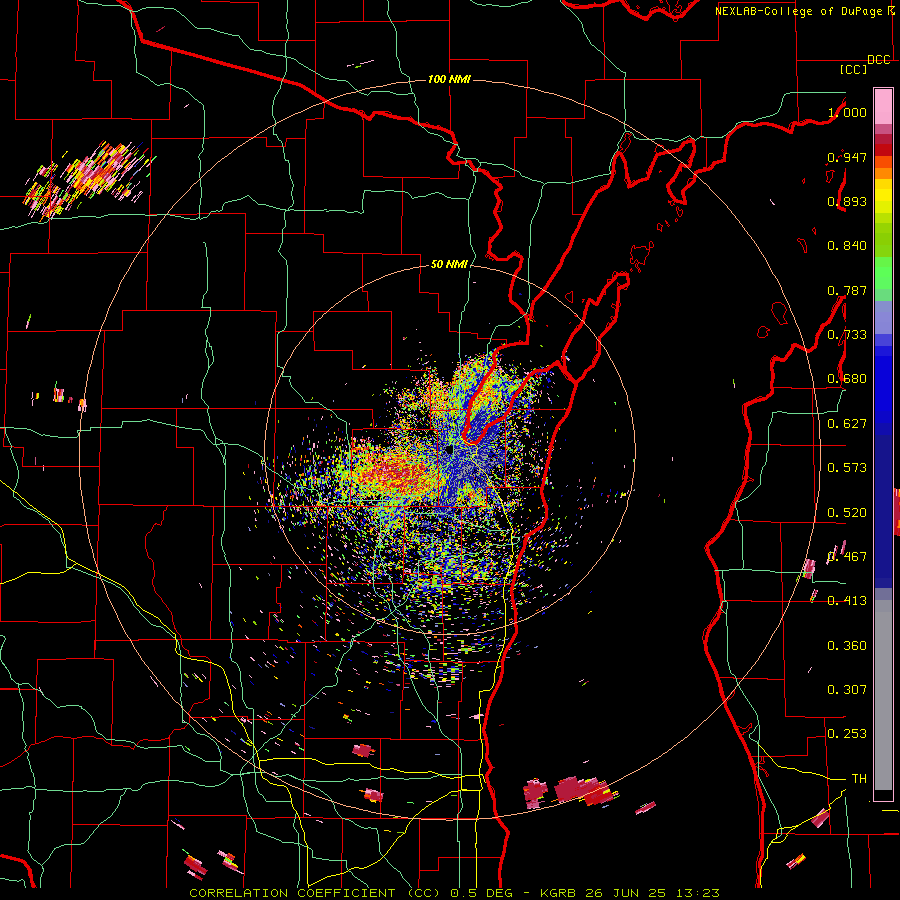The width and height of the screenshot is (900, 900).
Task: Pick the bright green band on color scale
Action: click(x=883, y=273)
